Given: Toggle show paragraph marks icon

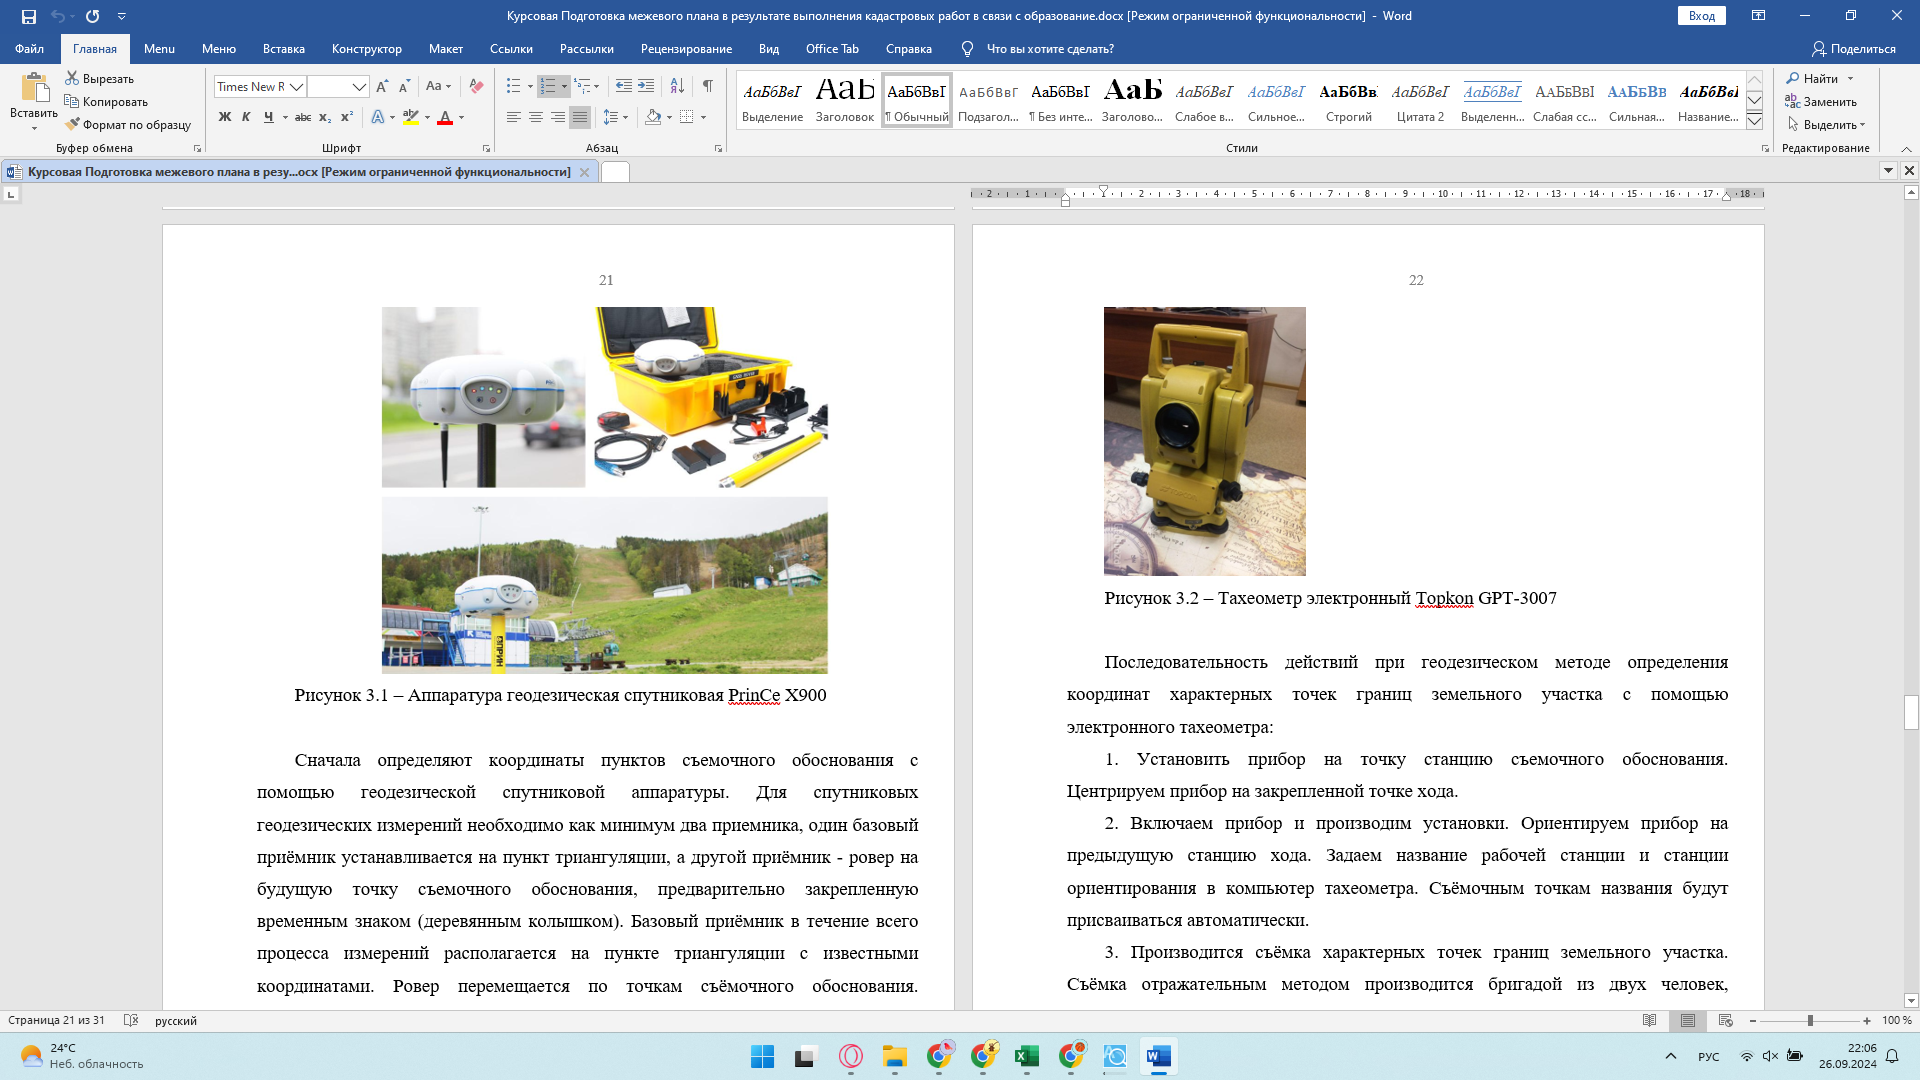Looking at the screenshot, I should [x=707, y=86].
